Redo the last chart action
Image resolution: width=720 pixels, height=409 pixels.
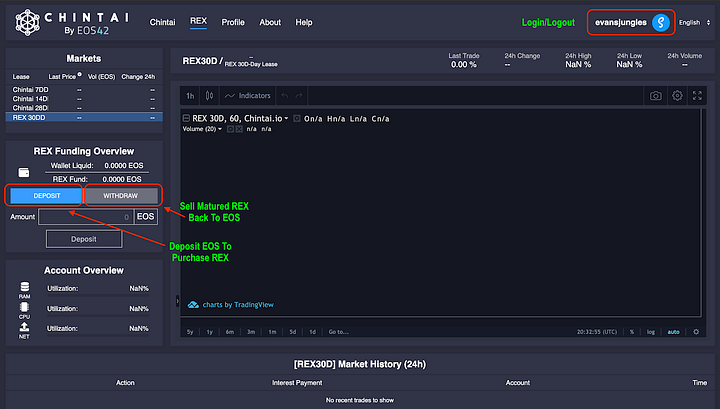[299, 95]
